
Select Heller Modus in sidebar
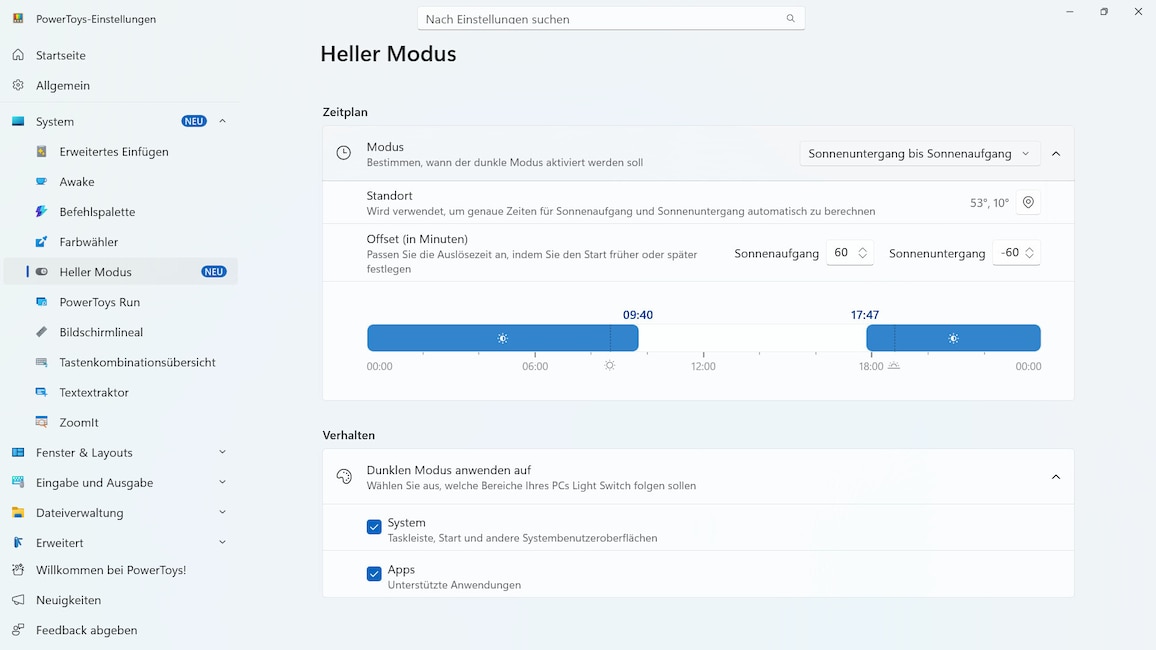point(120,272)
